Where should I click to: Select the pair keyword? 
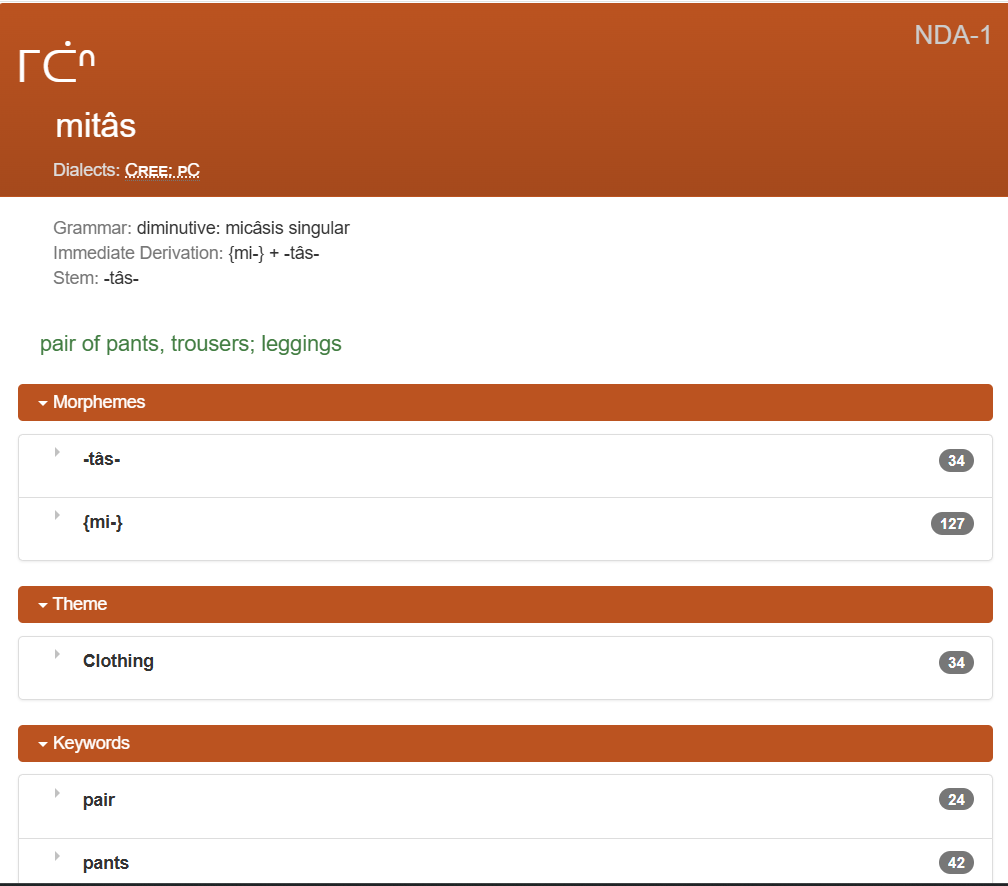click(x=98, y=800)
